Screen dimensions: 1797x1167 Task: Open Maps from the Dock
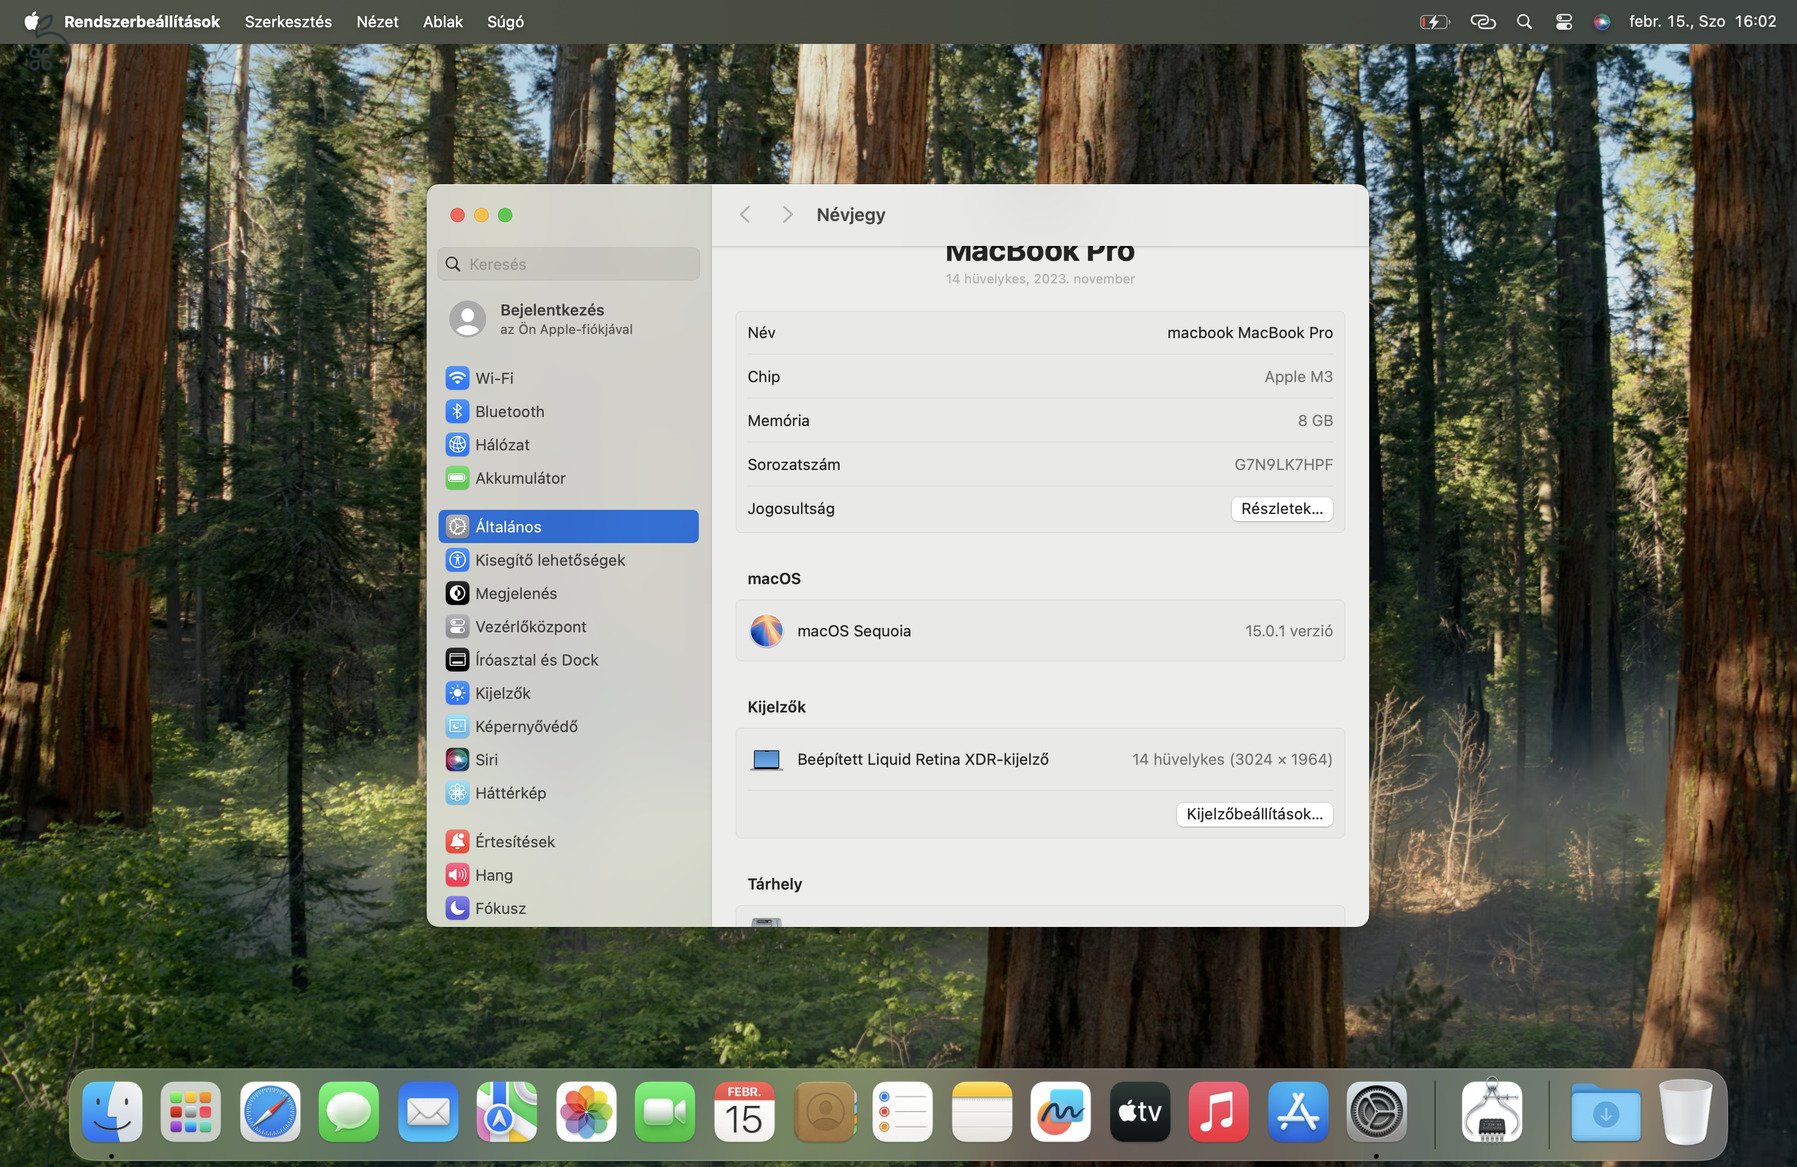(x=507, y=1111)
